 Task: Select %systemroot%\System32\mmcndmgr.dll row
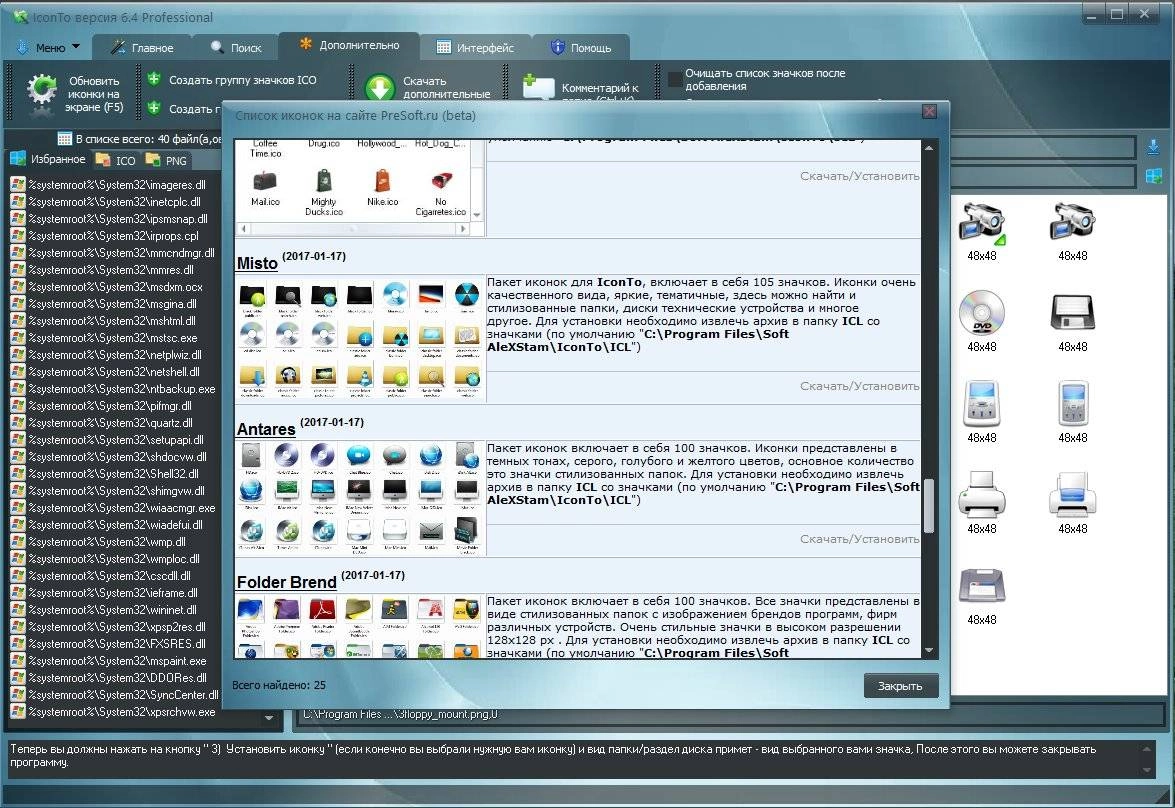(112, 253)
